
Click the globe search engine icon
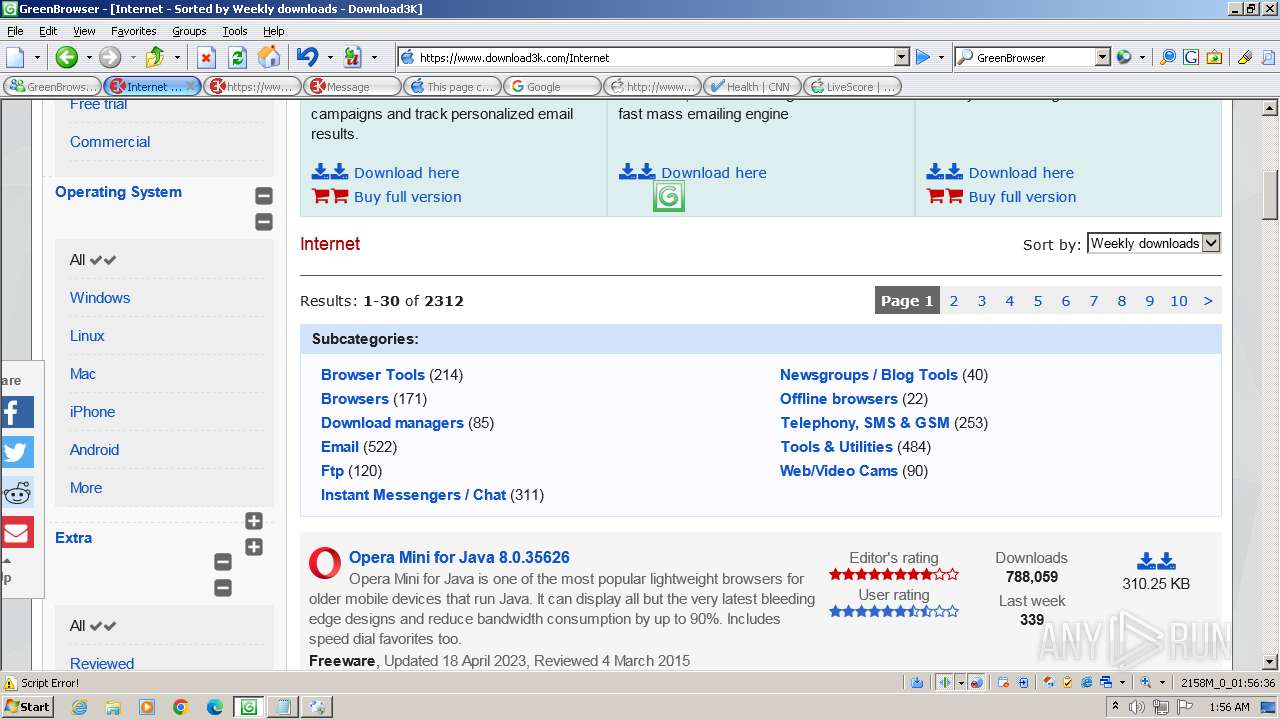click(1124, 57)
